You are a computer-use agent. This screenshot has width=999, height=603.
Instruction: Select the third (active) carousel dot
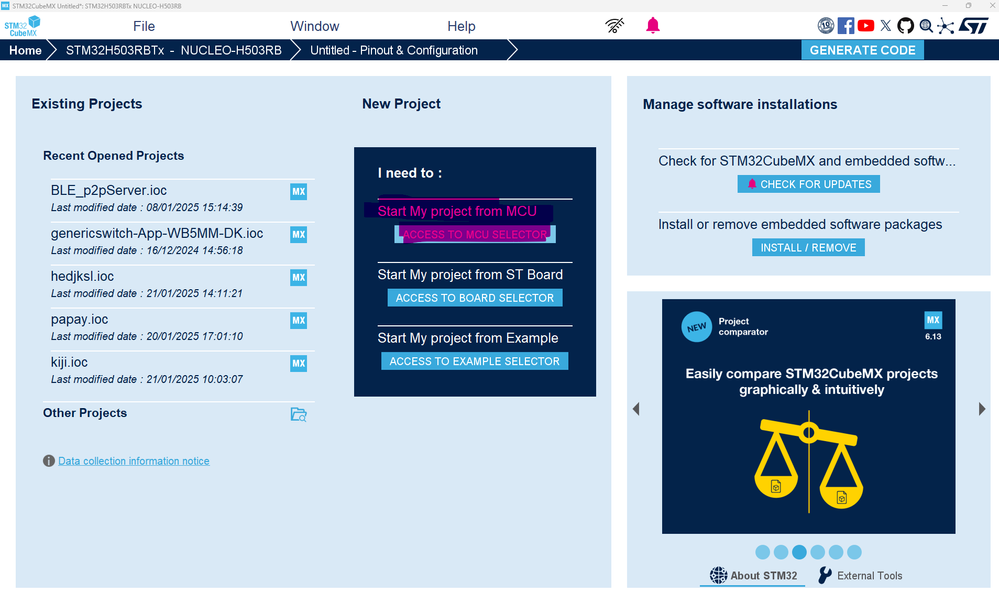click(800, 552)
